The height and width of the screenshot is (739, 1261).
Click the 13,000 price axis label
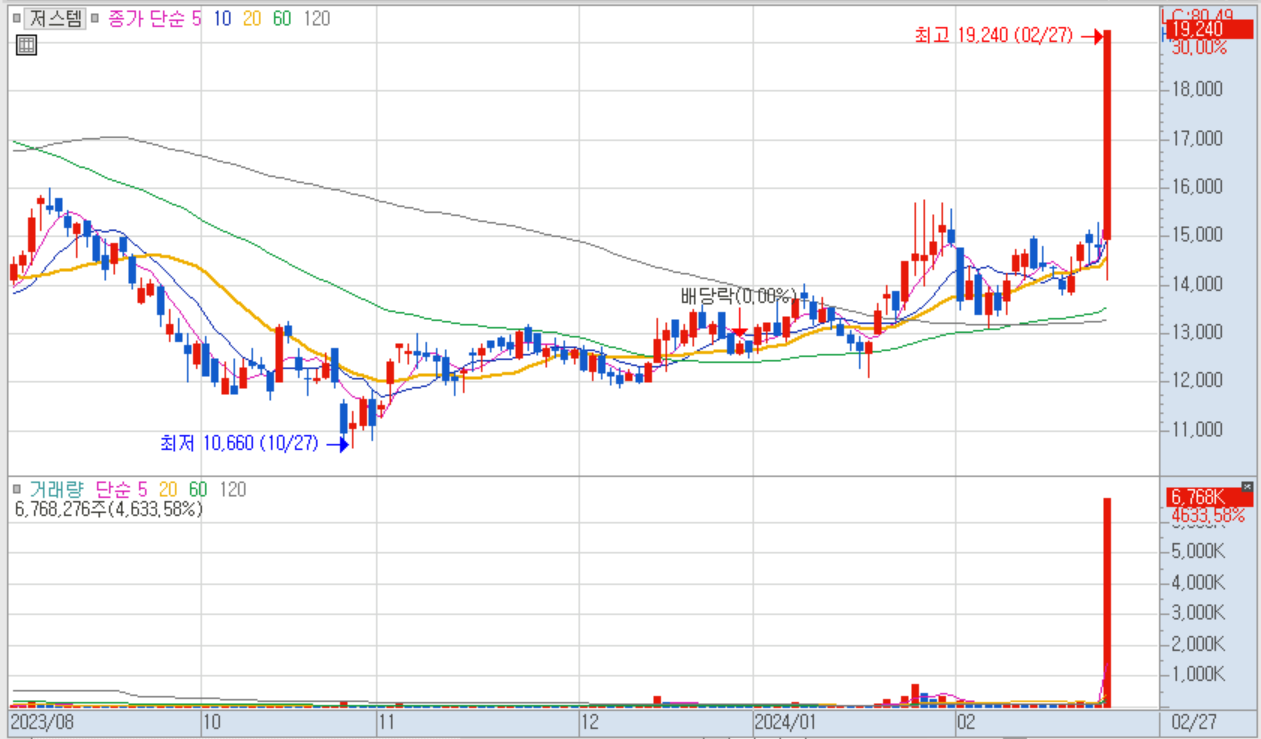[1196, 332]
